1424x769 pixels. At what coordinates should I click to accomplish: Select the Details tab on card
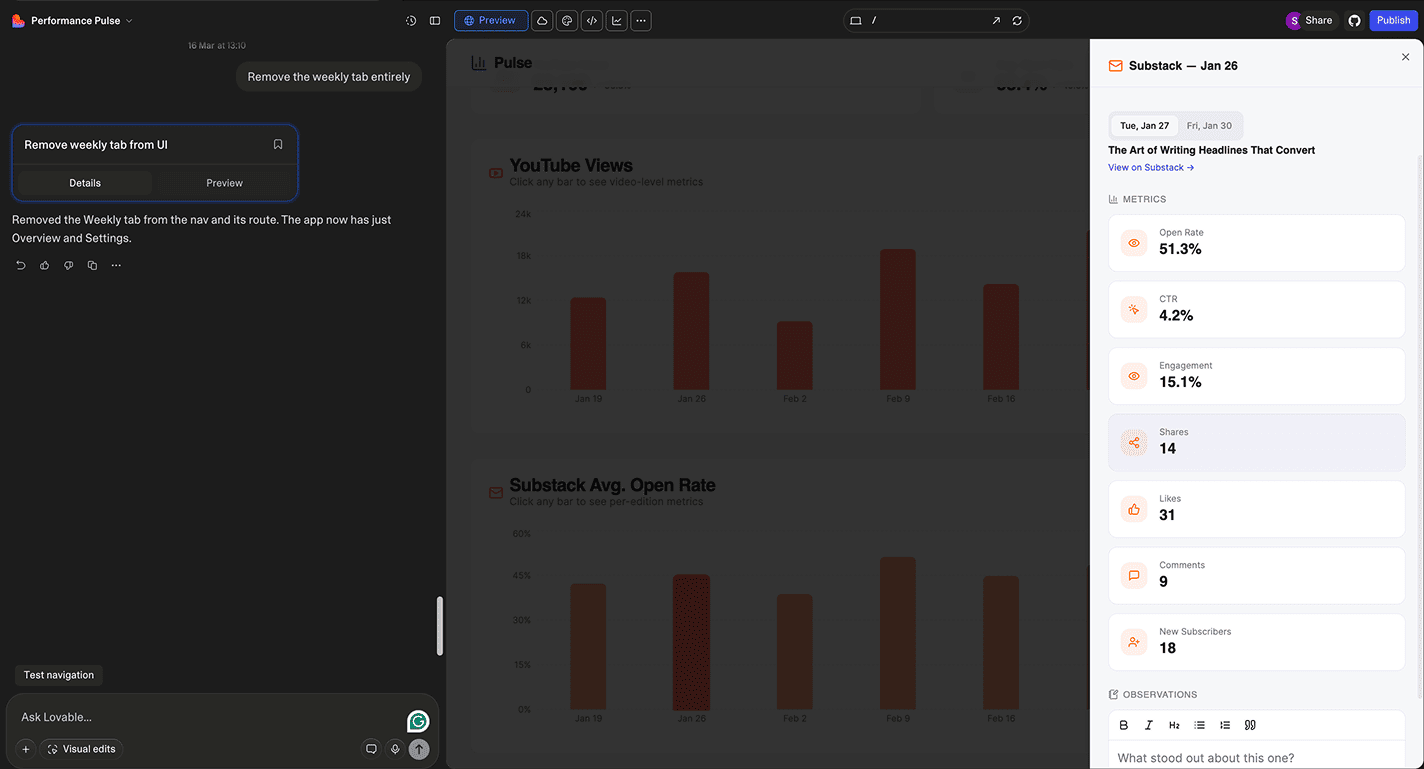85,183
